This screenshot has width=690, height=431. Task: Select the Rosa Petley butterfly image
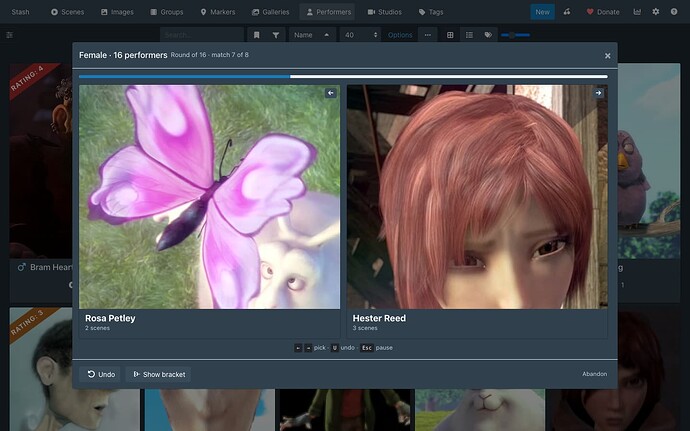click(x=209, y=197)
